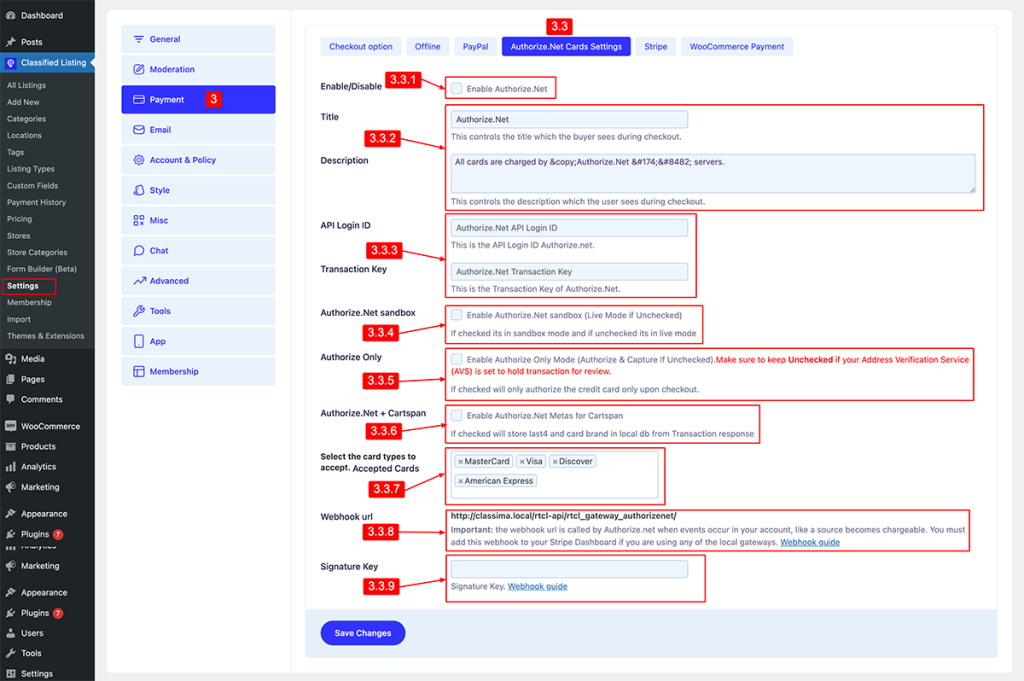Switch to the Stripe tab
Viewport: 1024px width, 681px height.
coord(656,46)
